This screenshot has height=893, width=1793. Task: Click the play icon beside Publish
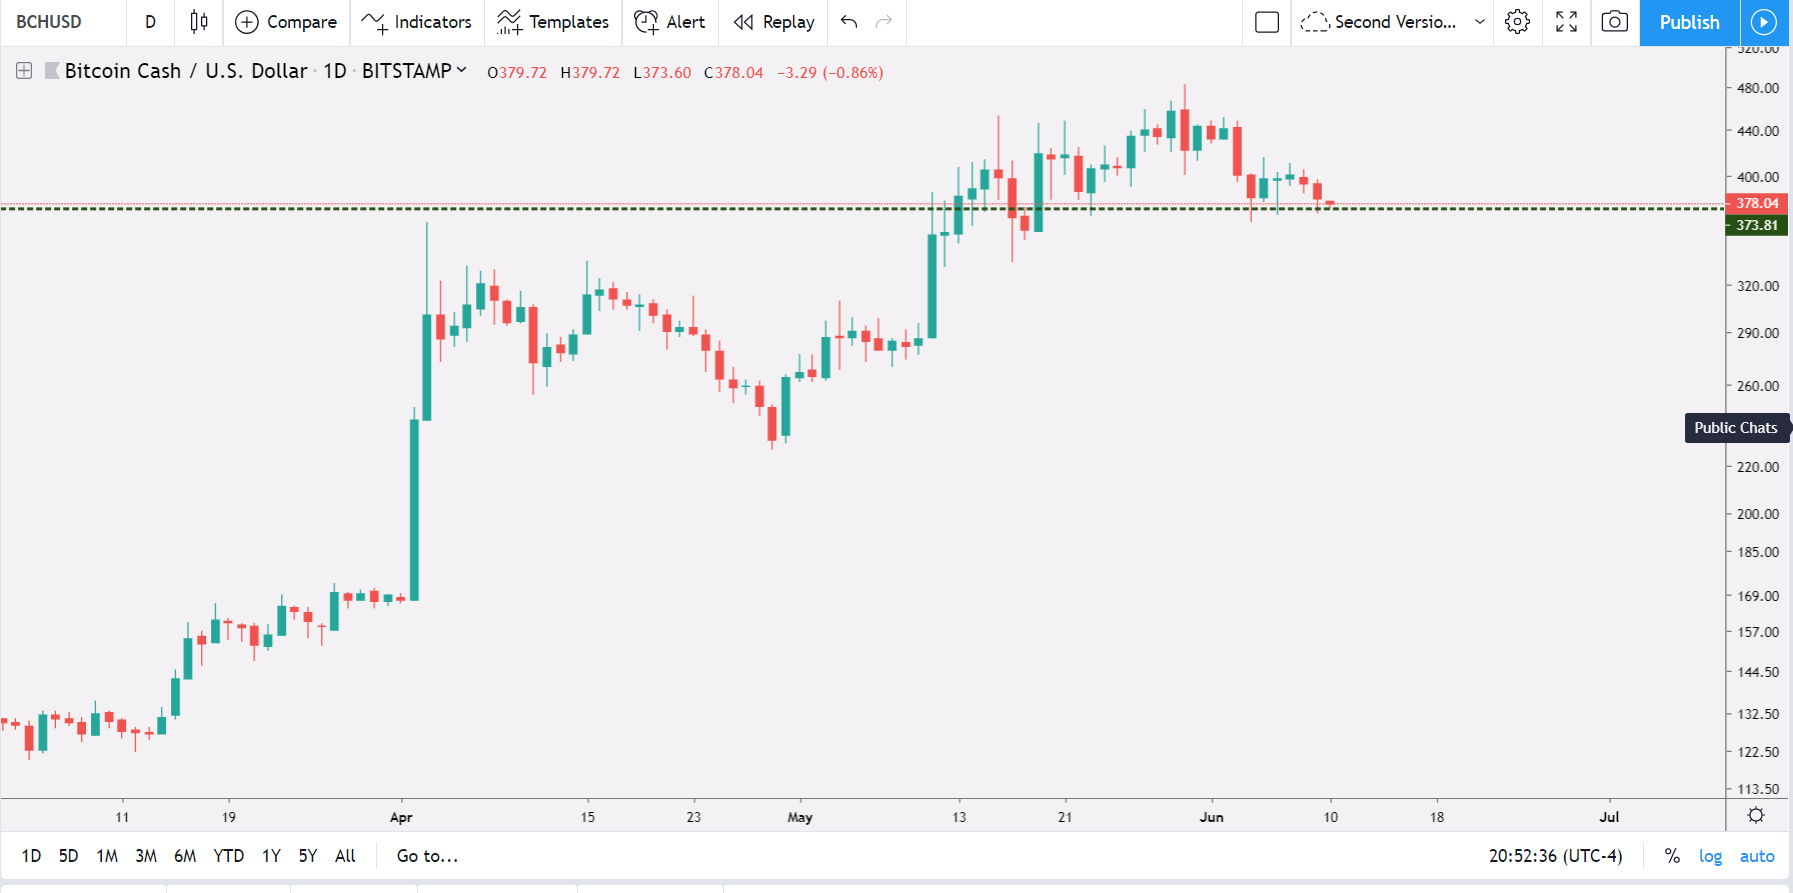point(1764,22)
